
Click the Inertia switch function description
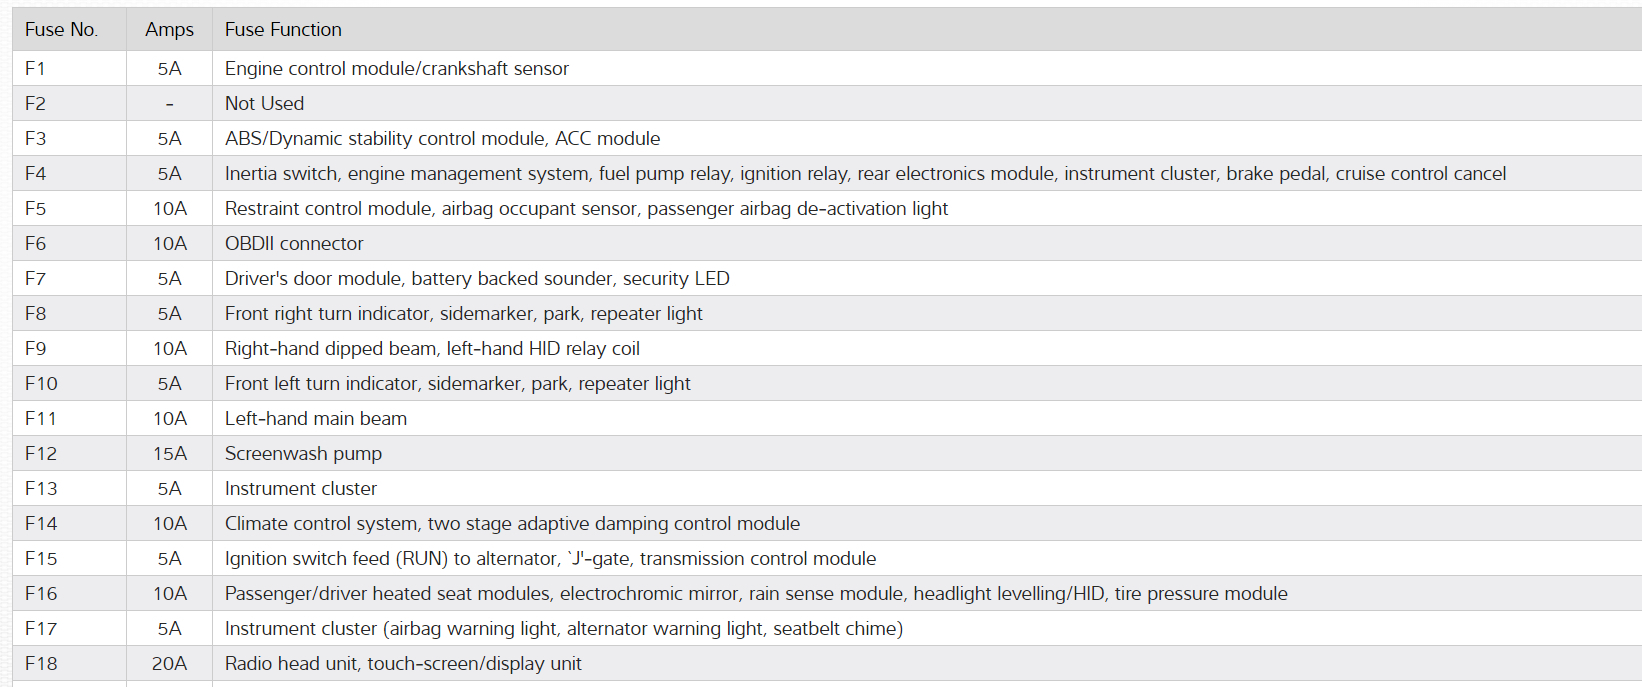[x=864, y=174]
